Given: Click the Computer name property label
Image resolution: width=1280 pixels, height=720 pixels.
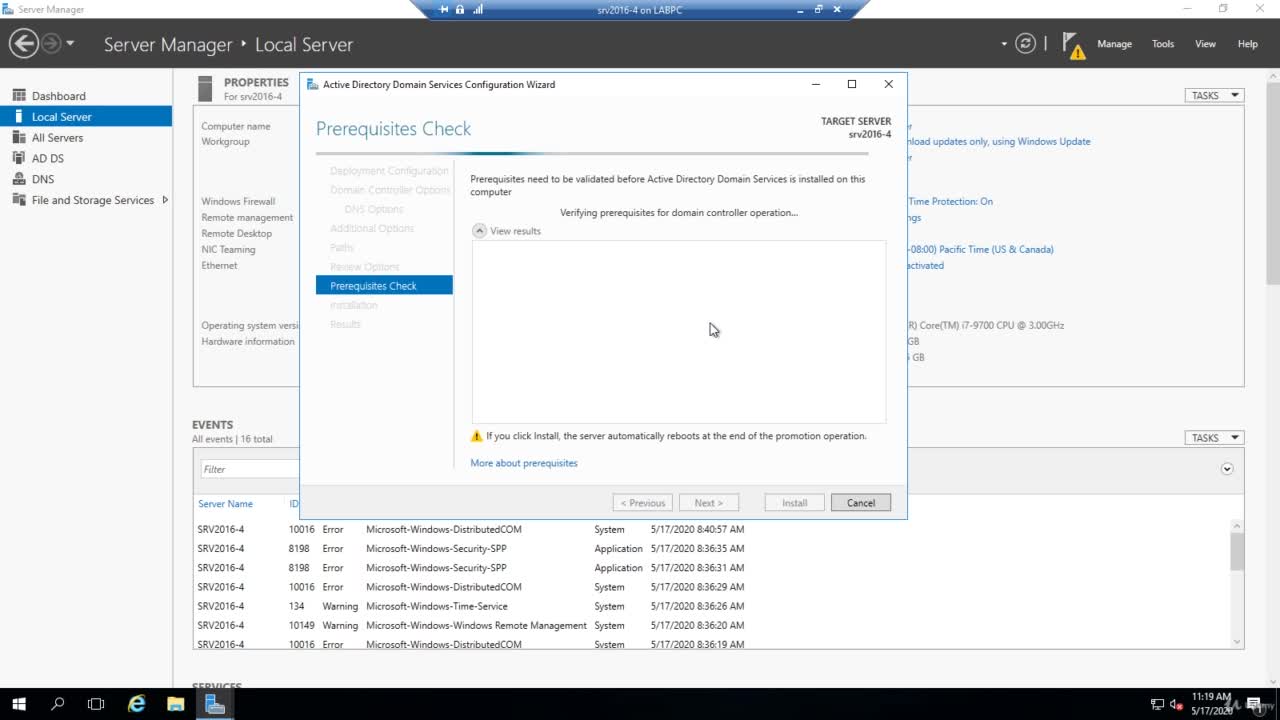Looking at the screenshot, I should 236,126.
